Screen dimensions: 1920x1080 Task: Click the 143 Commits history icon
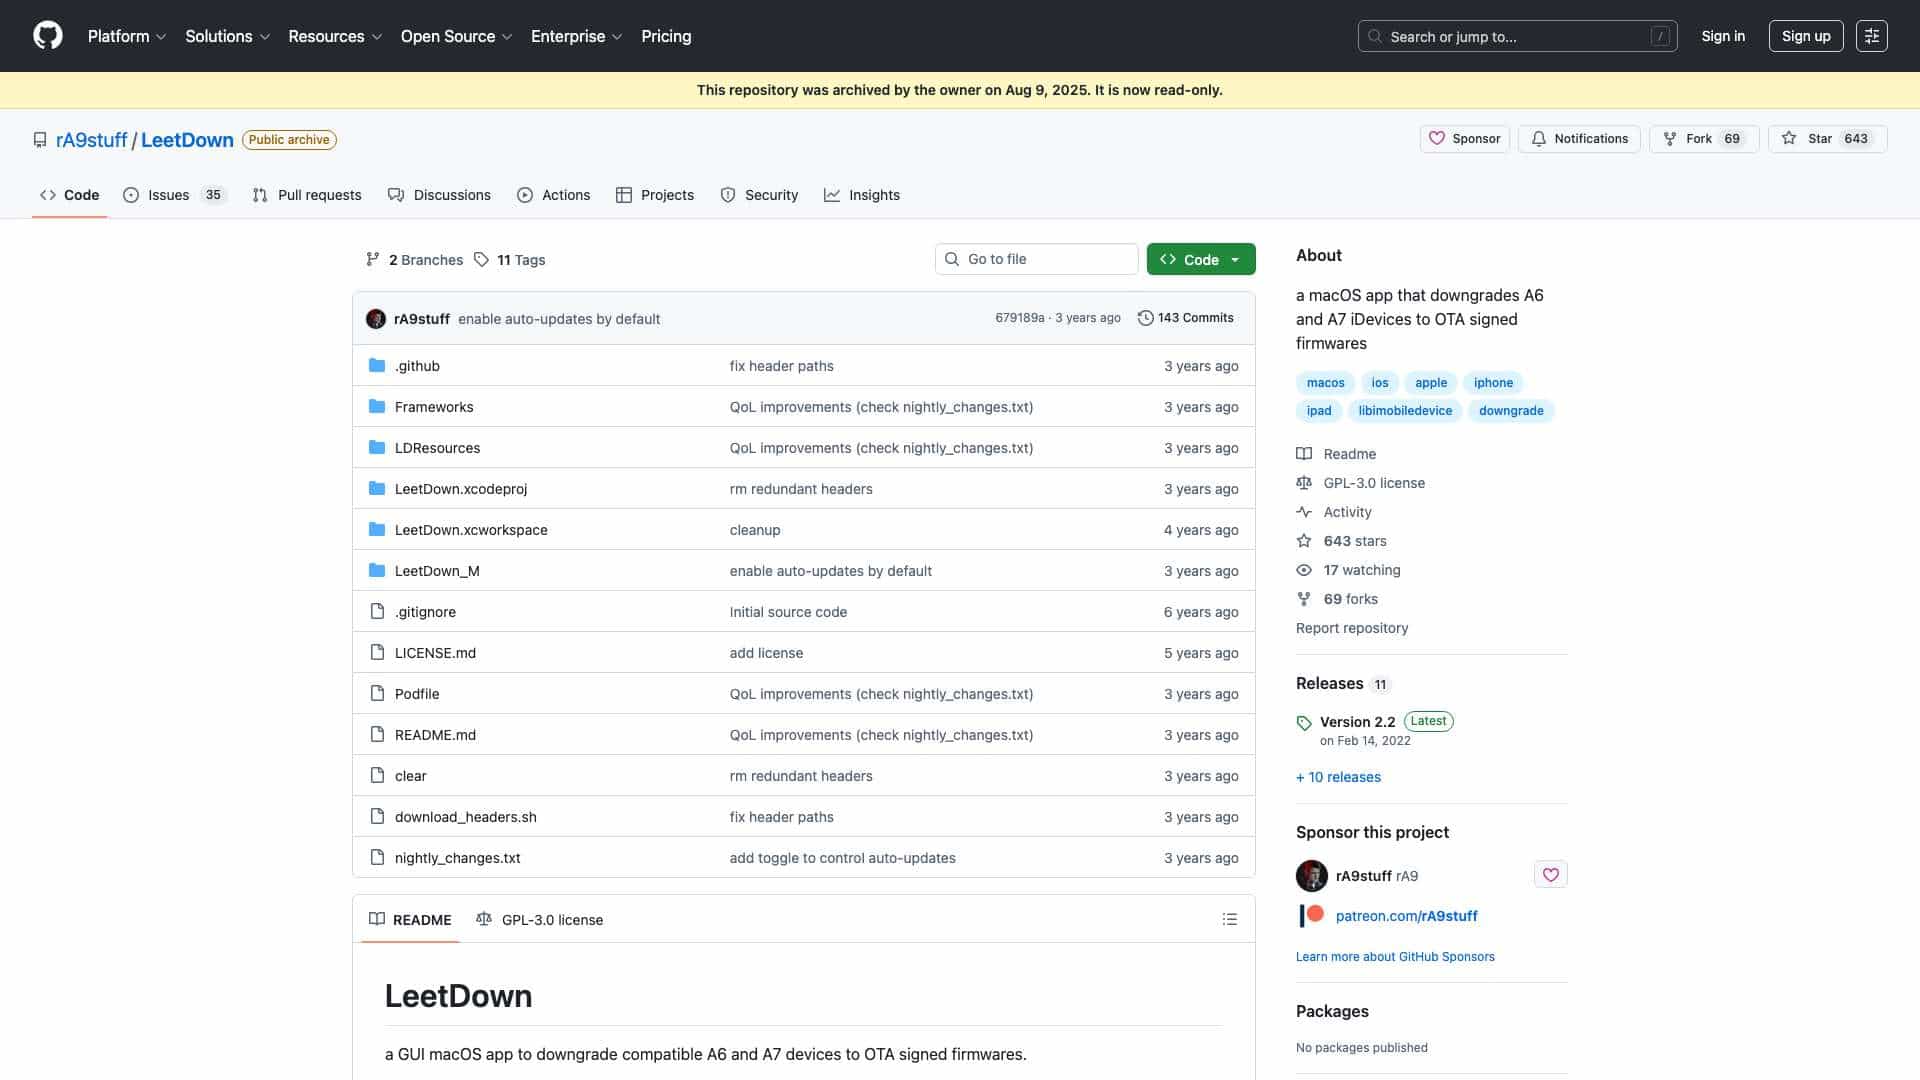tap(1145, 318)
